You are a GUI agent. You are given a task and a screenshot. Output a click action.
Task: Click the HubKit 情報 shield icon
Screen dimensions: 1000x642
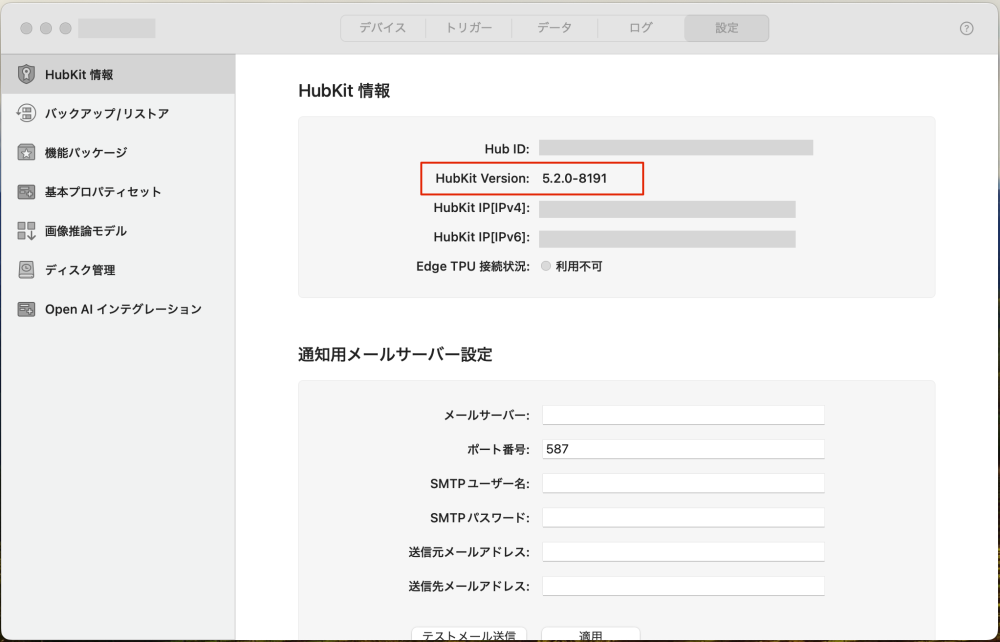[x=26, y=74]
